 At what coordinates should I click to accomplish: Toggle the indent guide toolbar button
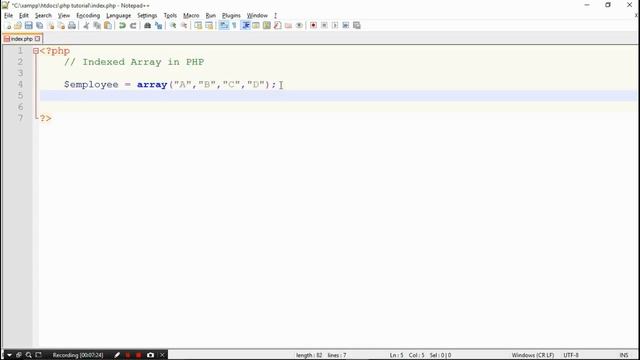pos(245,25)
